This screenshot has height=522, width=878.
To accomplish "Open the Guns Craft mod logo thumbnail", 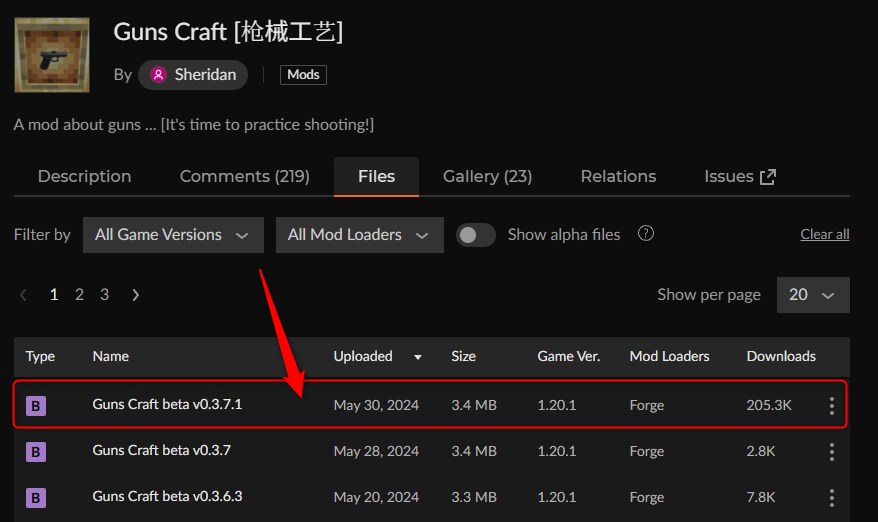I will click(52, 55).
